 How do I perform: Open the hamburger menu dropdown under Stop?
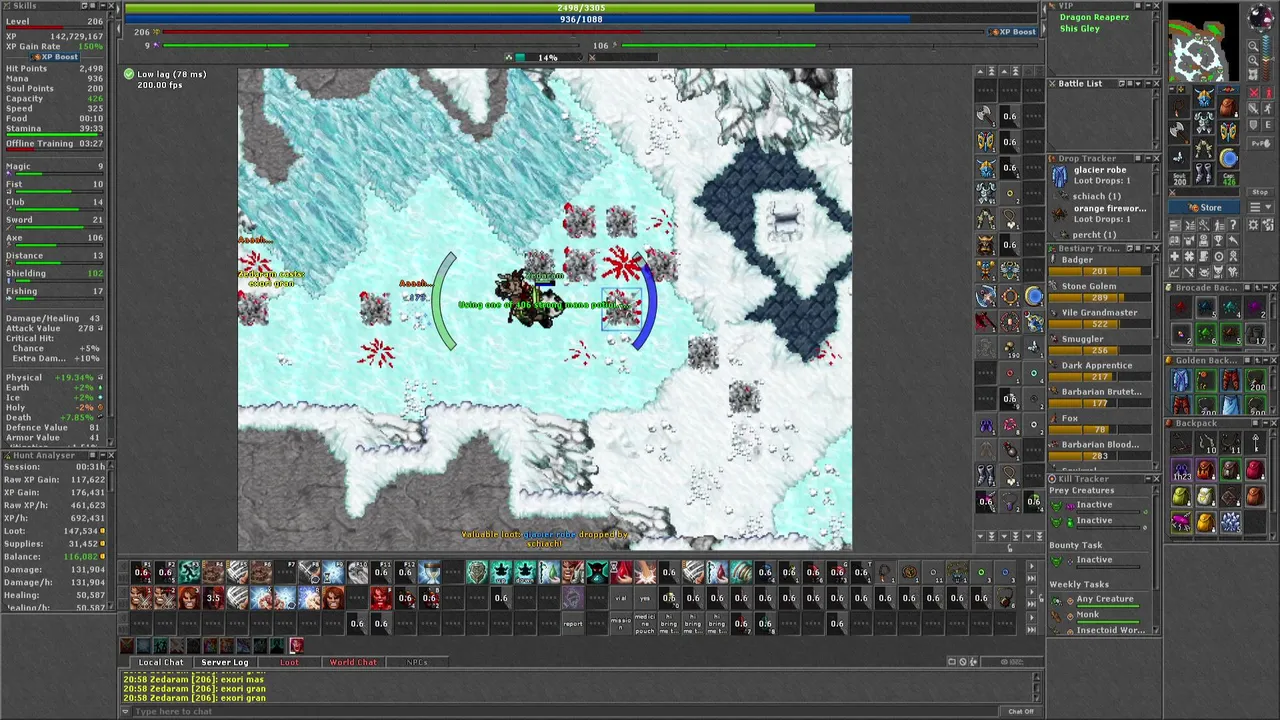pos(1260,207)
